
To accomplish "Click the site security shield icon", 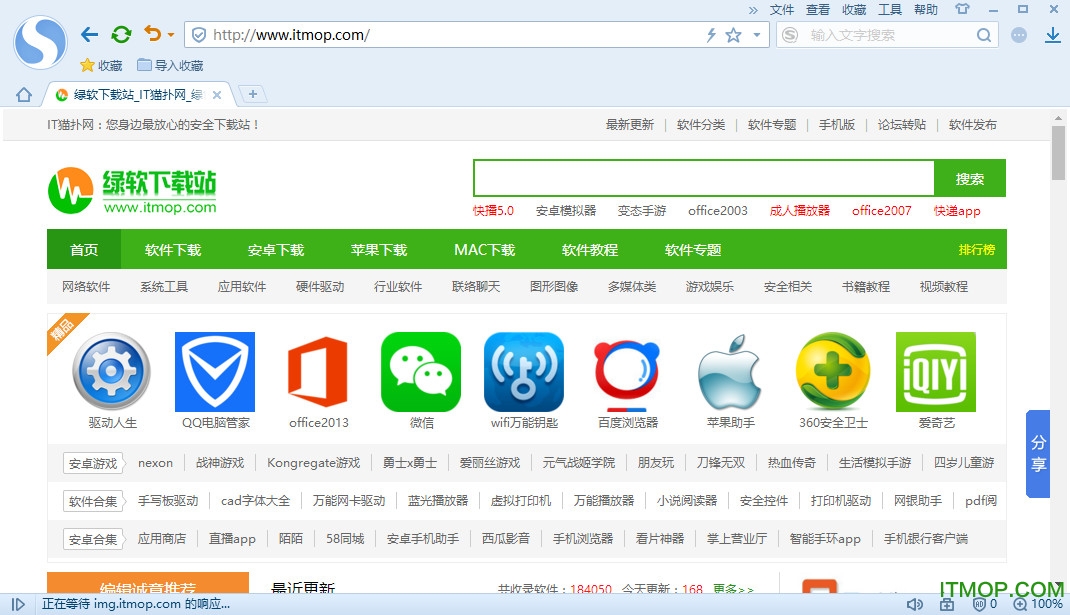I will click(x=199, y=35).
